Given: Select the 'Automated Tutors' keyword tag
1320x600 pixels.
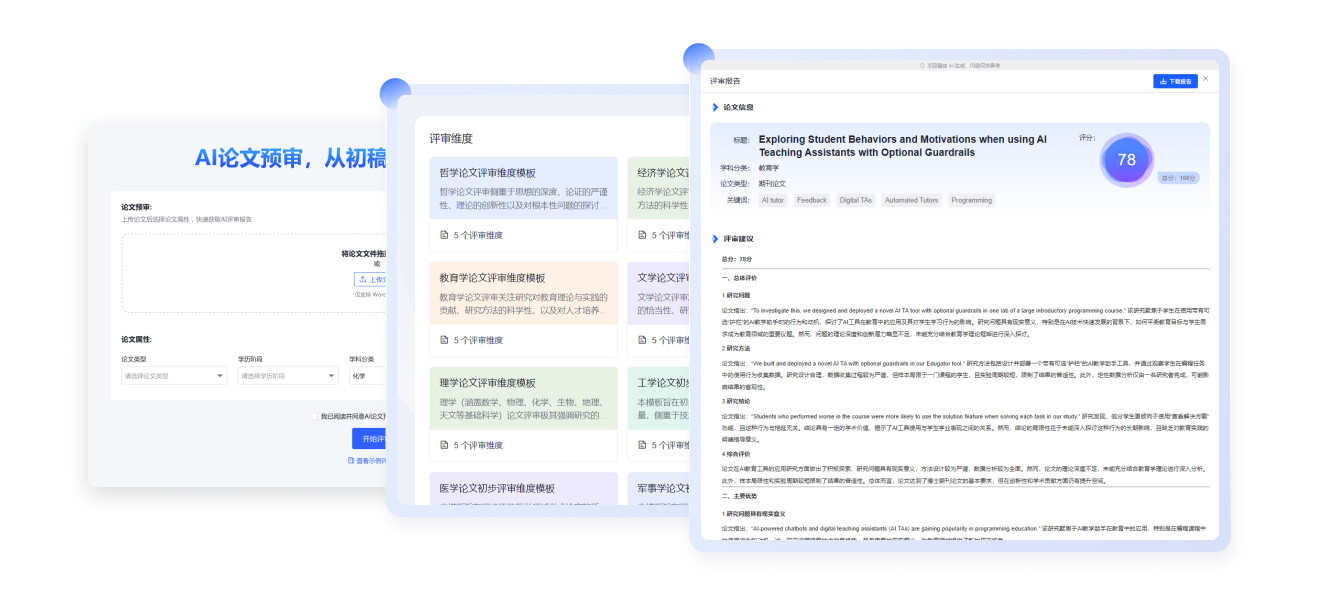Looking at the screenshot, I should [911, 200].
